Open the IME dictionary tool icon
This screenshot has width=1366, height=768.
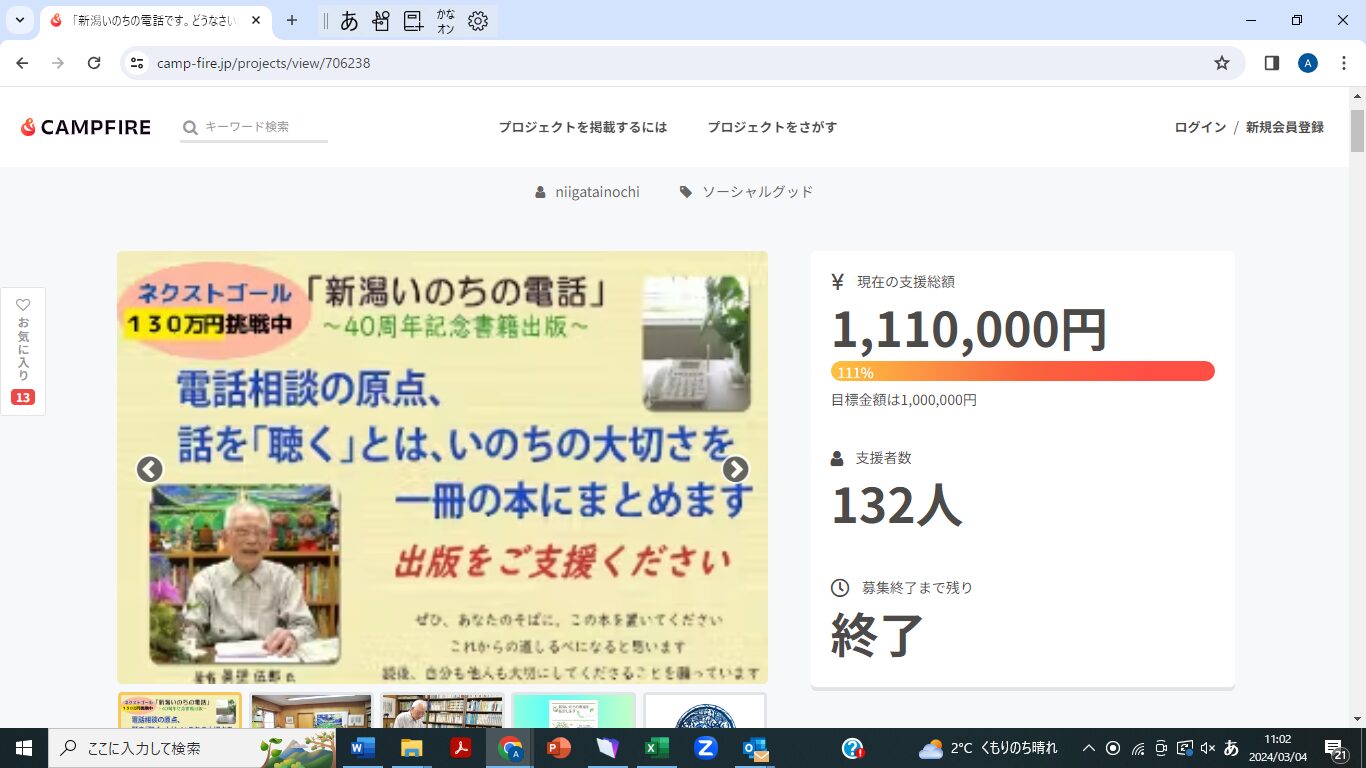pos(413,20)
